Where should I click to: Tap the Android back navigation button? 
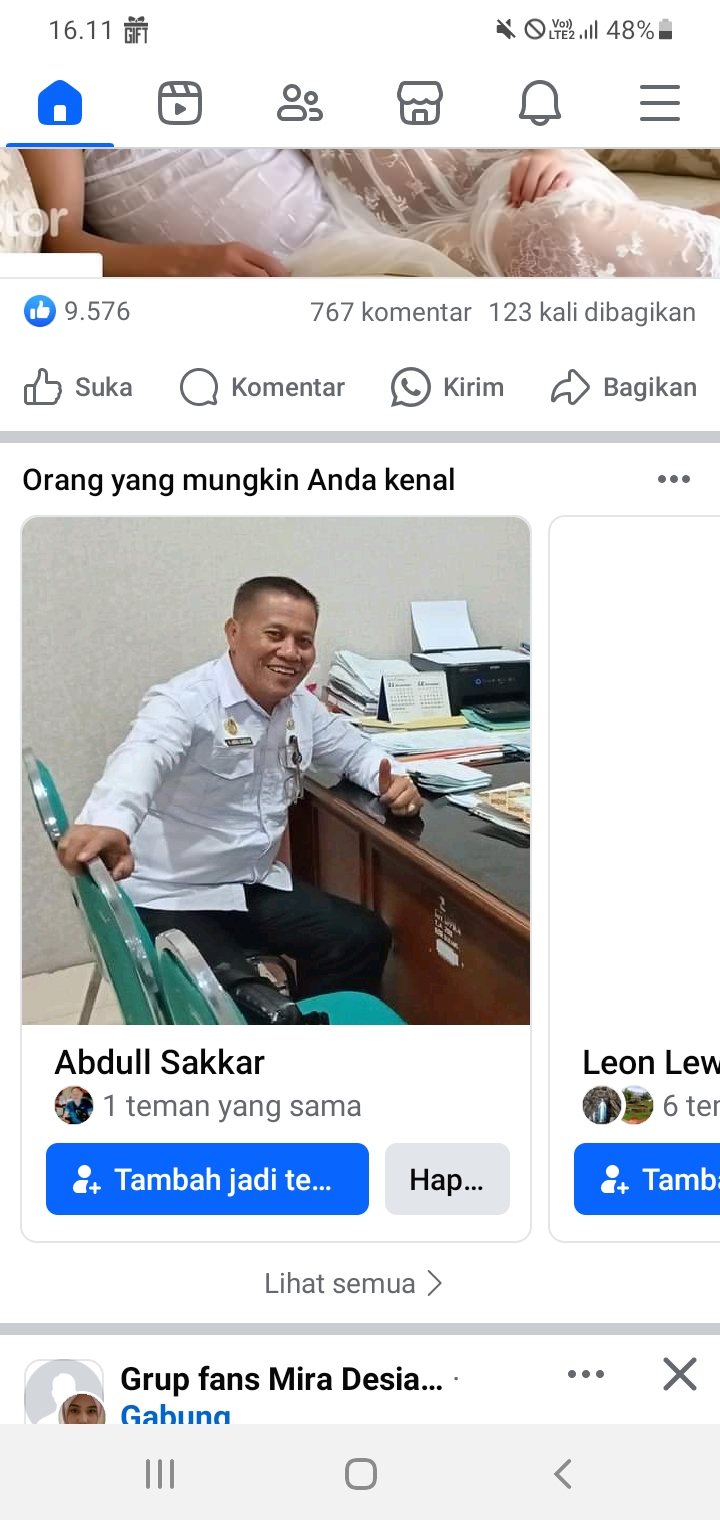(562, 1473)
